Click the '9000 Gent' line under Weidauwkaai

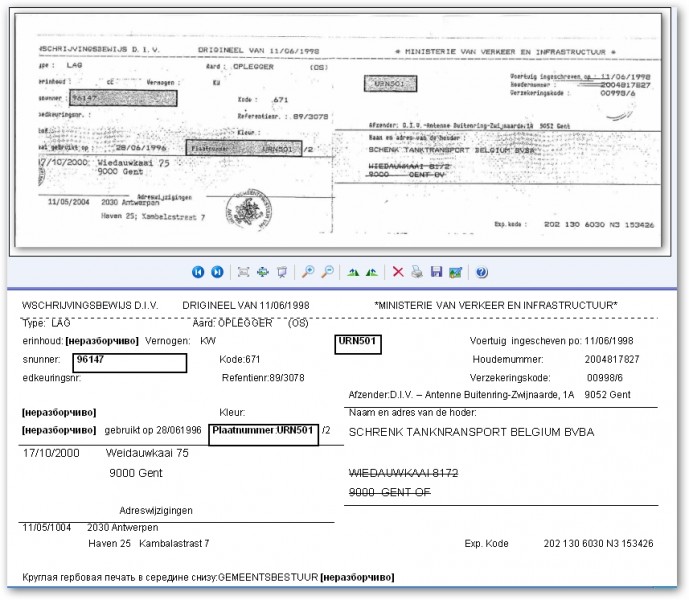pos(136,473)
